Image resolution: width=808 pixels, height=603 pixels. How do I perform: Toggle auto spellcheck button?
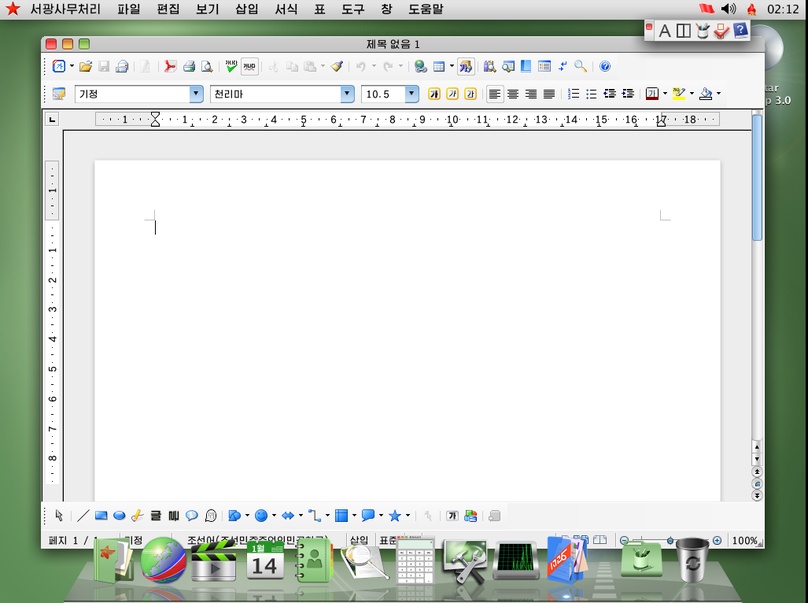249,66
